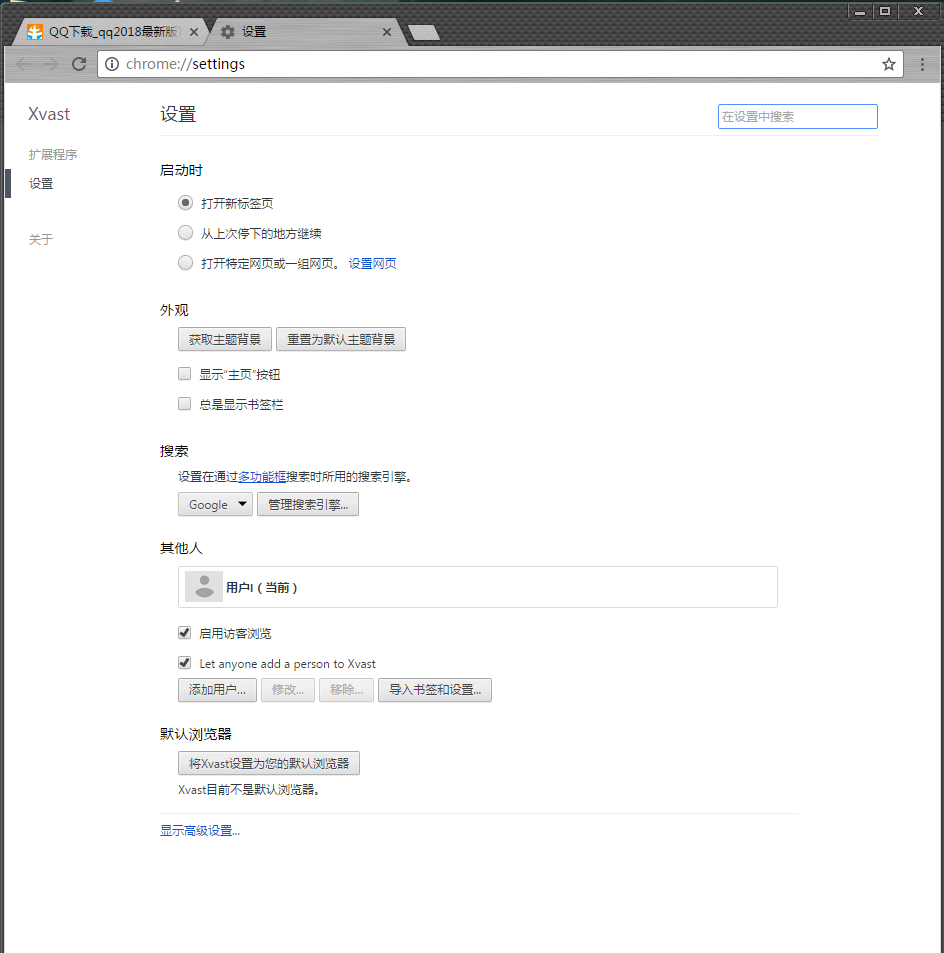Expand 显示高级设置 link
Viewport: 944px width, 953px height.
point(200,831)
